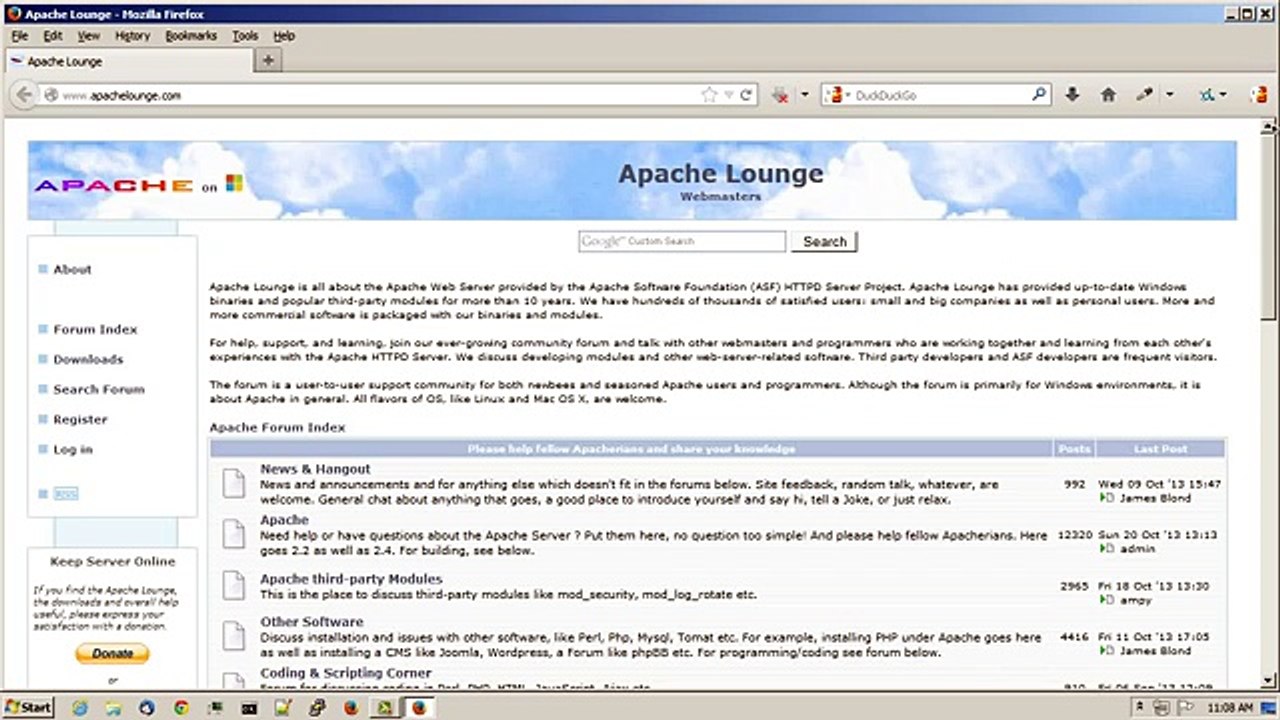Open the Other Software forum link
Image resolution: width=1280 pixels, height=720 pixels.
[x=312, y=621]
